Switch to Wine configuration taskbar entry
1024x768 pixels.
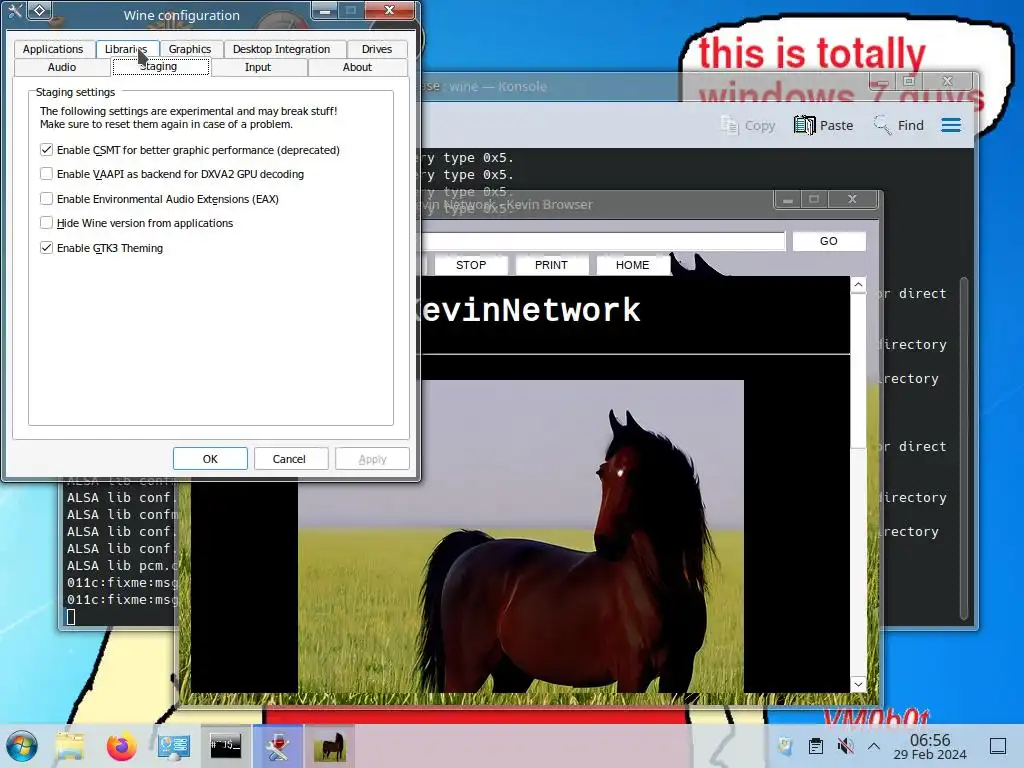click(x=278, y=746)
